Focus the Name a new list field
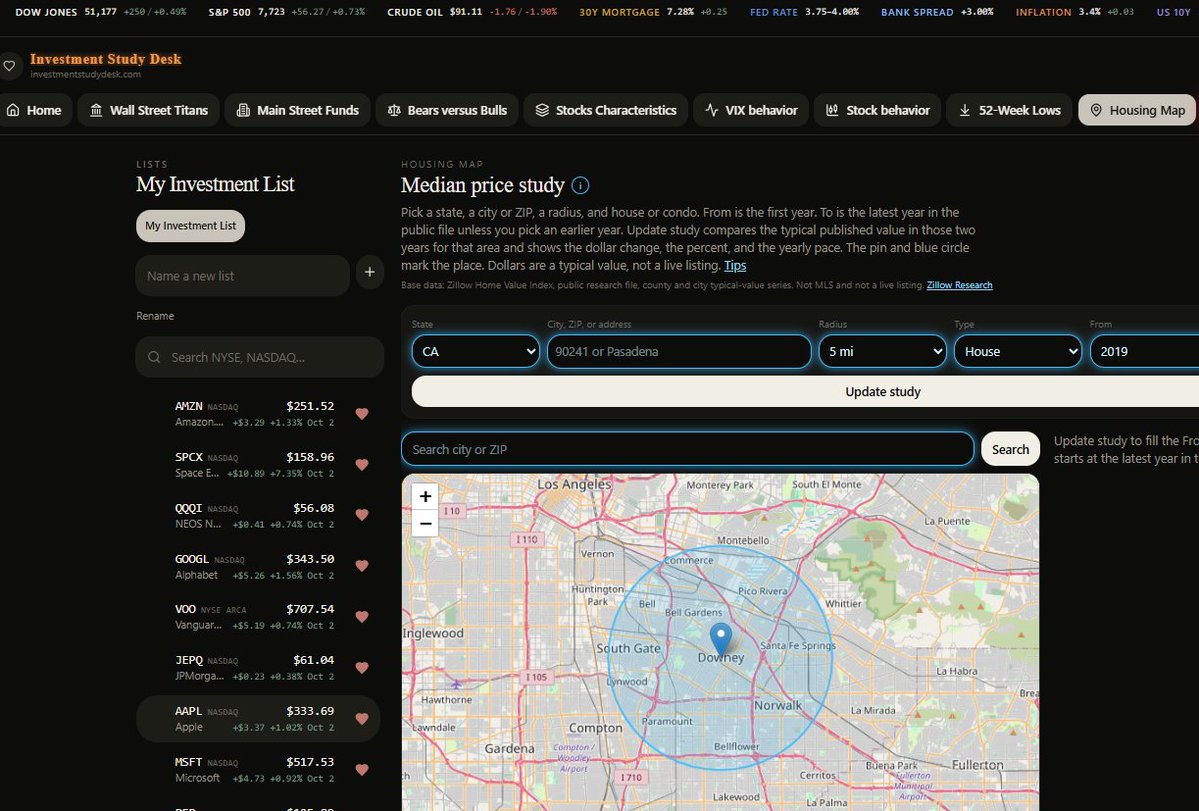Screen dimensions: 1199x811 coord(242,276)
